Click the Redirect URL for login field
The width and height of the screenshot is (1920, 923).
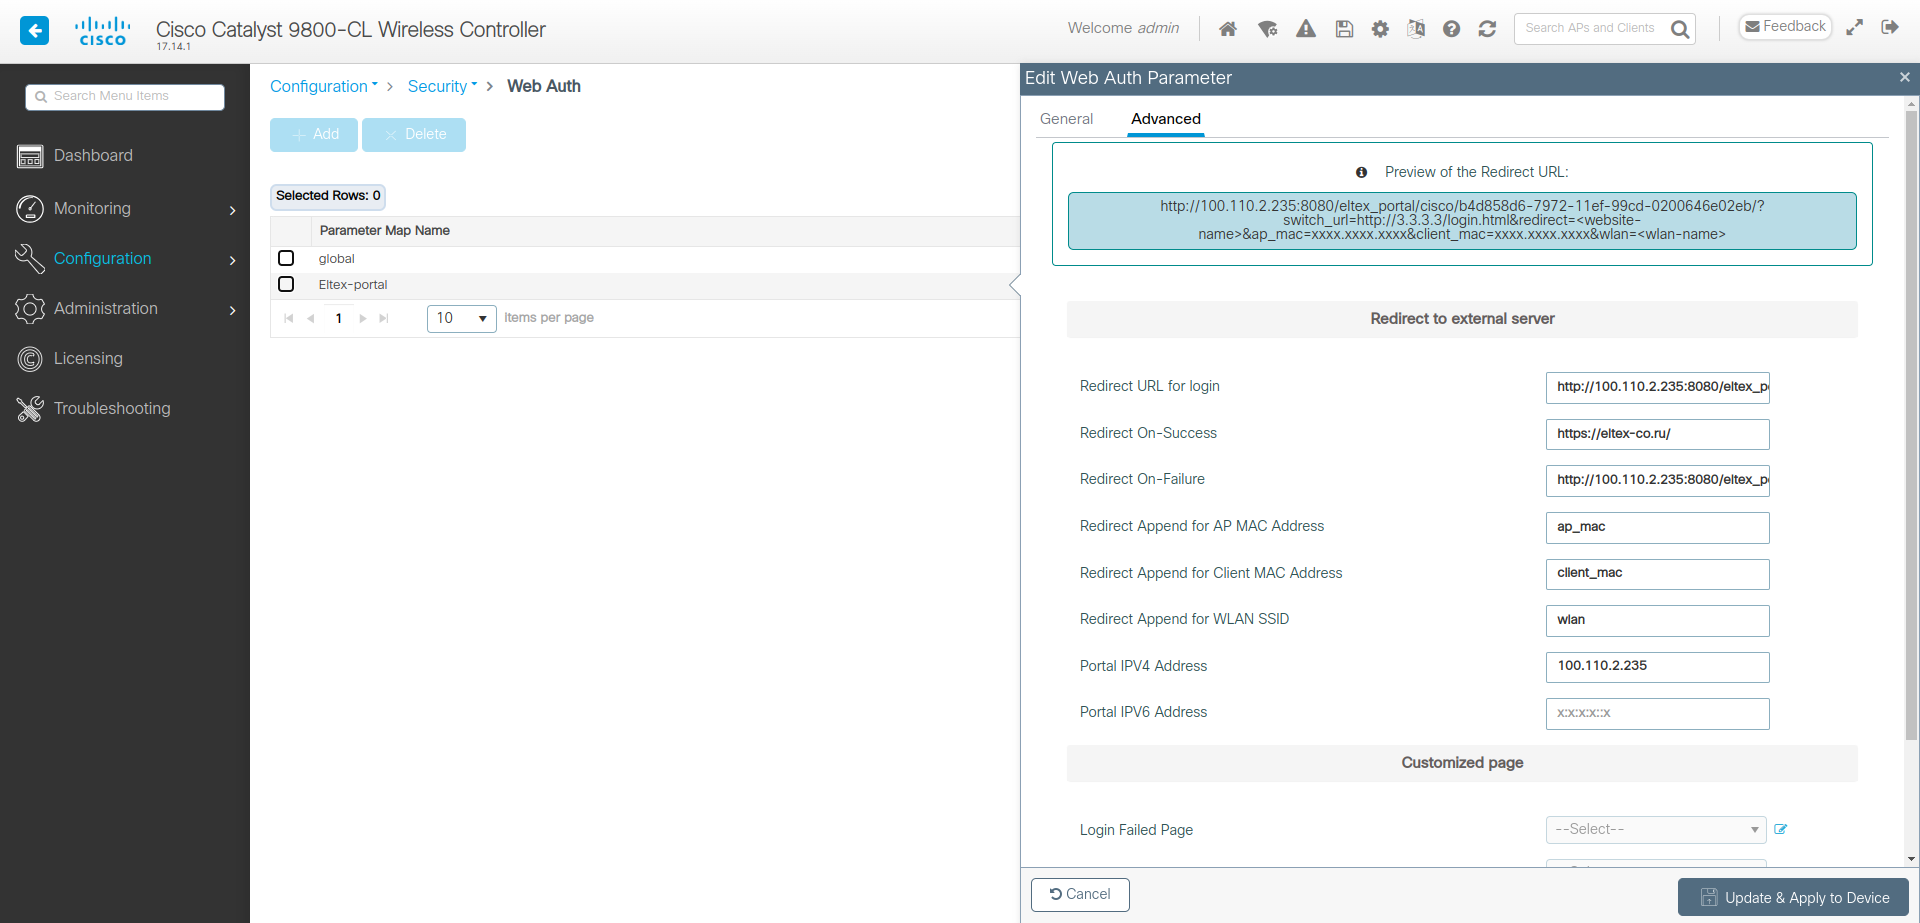1657,387
